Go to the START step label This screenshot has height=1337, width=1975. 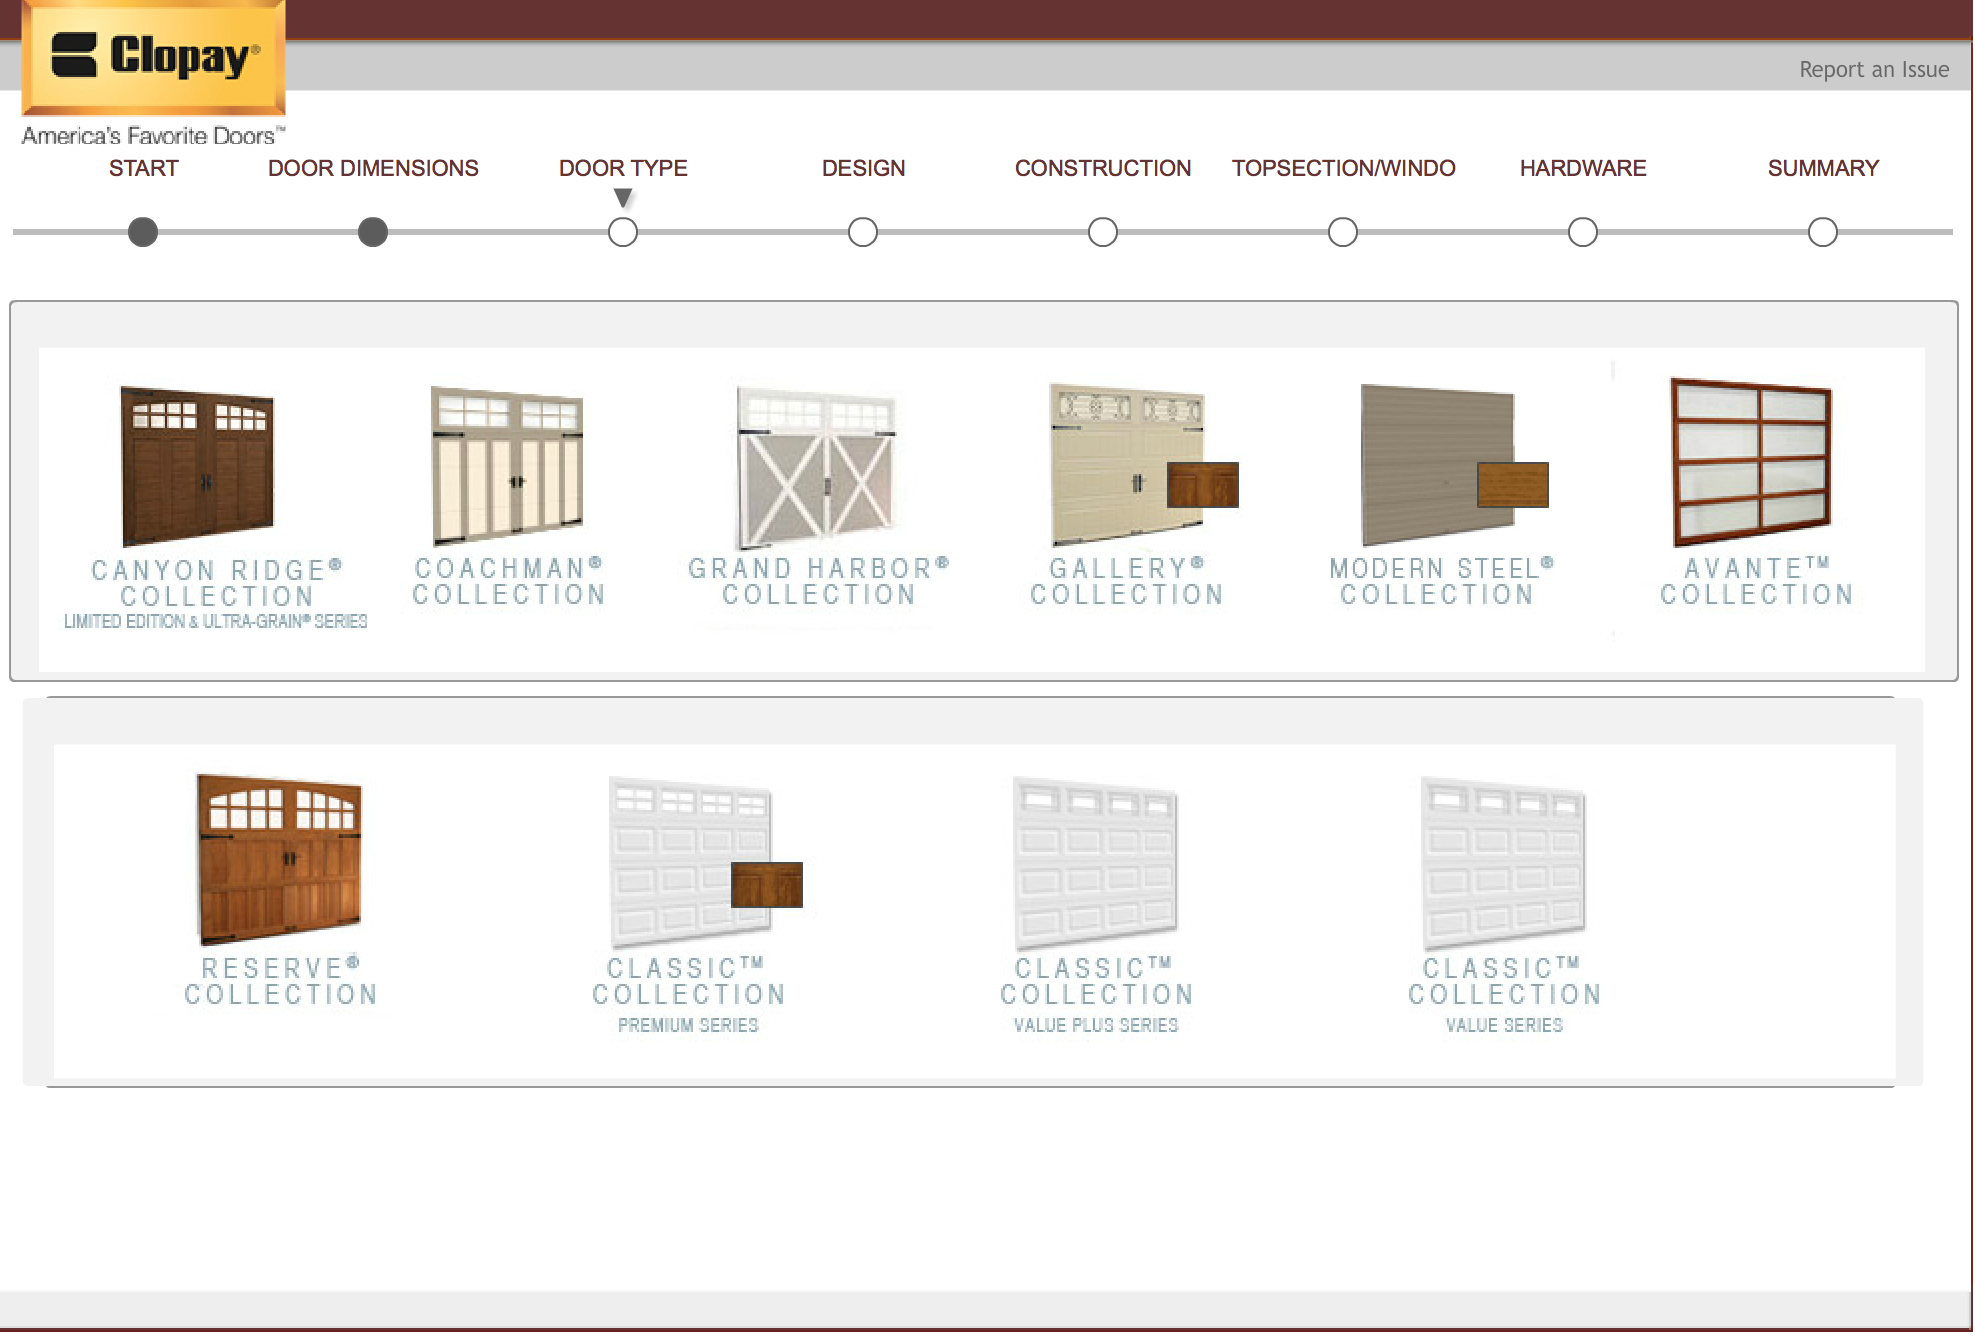coord(144,168)
